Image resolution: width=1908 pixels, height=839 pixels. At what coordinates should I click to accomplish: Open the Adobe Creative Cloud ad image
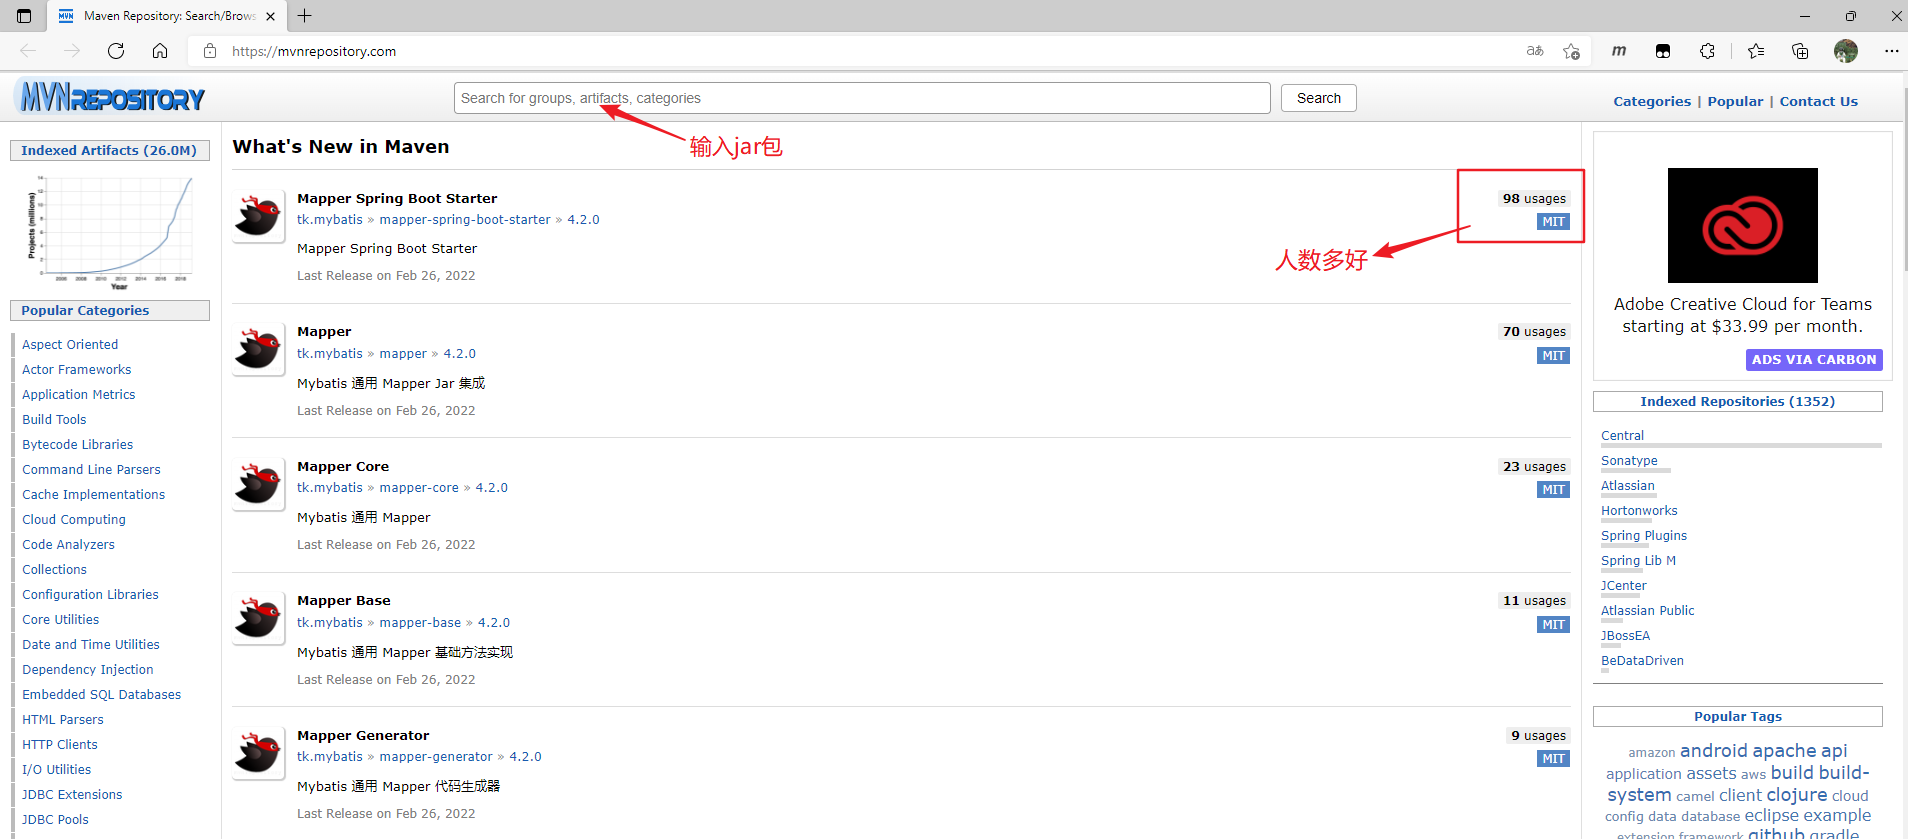click(1742, 225)
